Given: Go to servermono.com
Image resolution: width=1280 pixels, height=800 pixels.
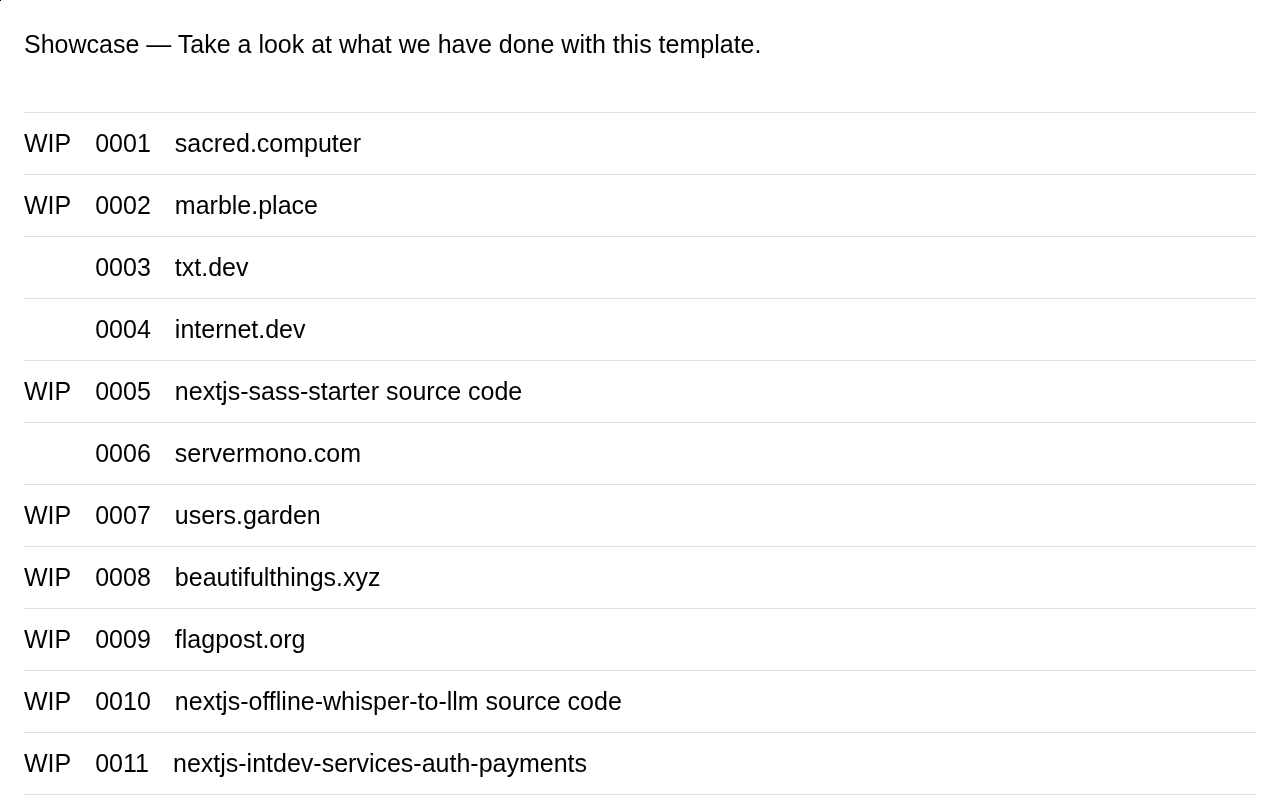Looking at the screenshot, I should click(267, 454).
